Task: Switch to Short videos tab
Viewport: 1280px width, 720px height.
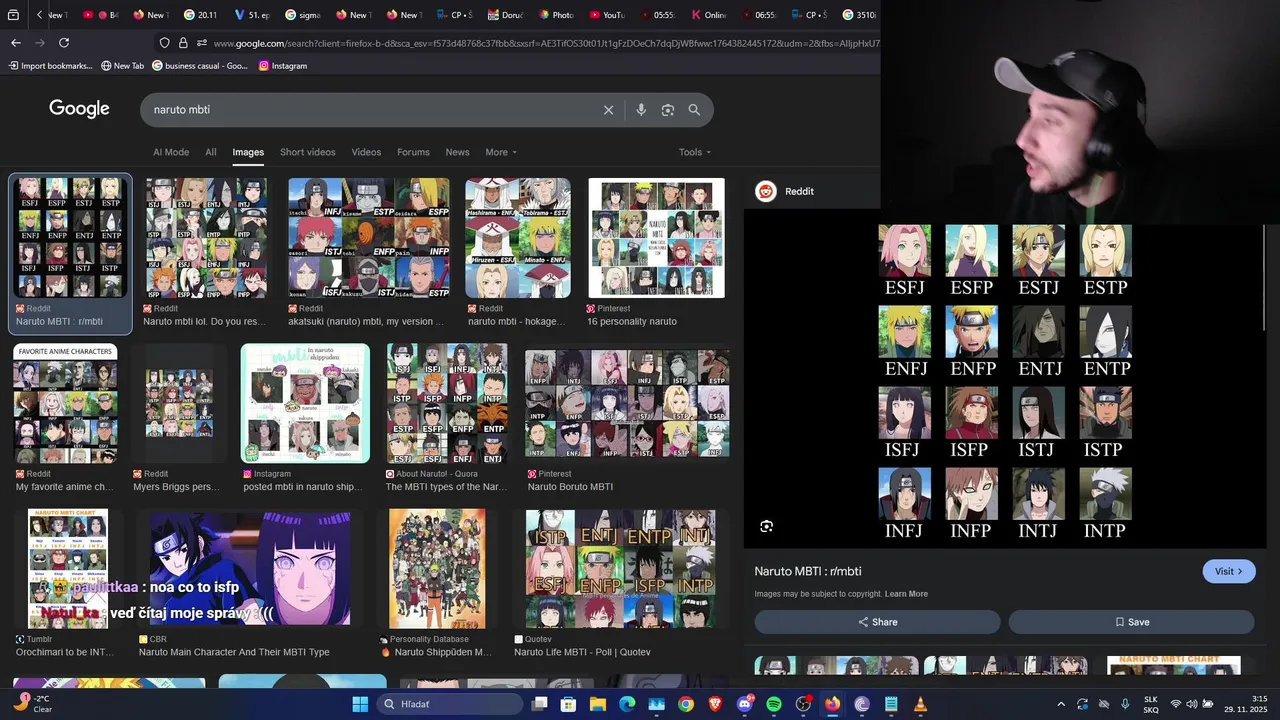Action: click(308, 152)
